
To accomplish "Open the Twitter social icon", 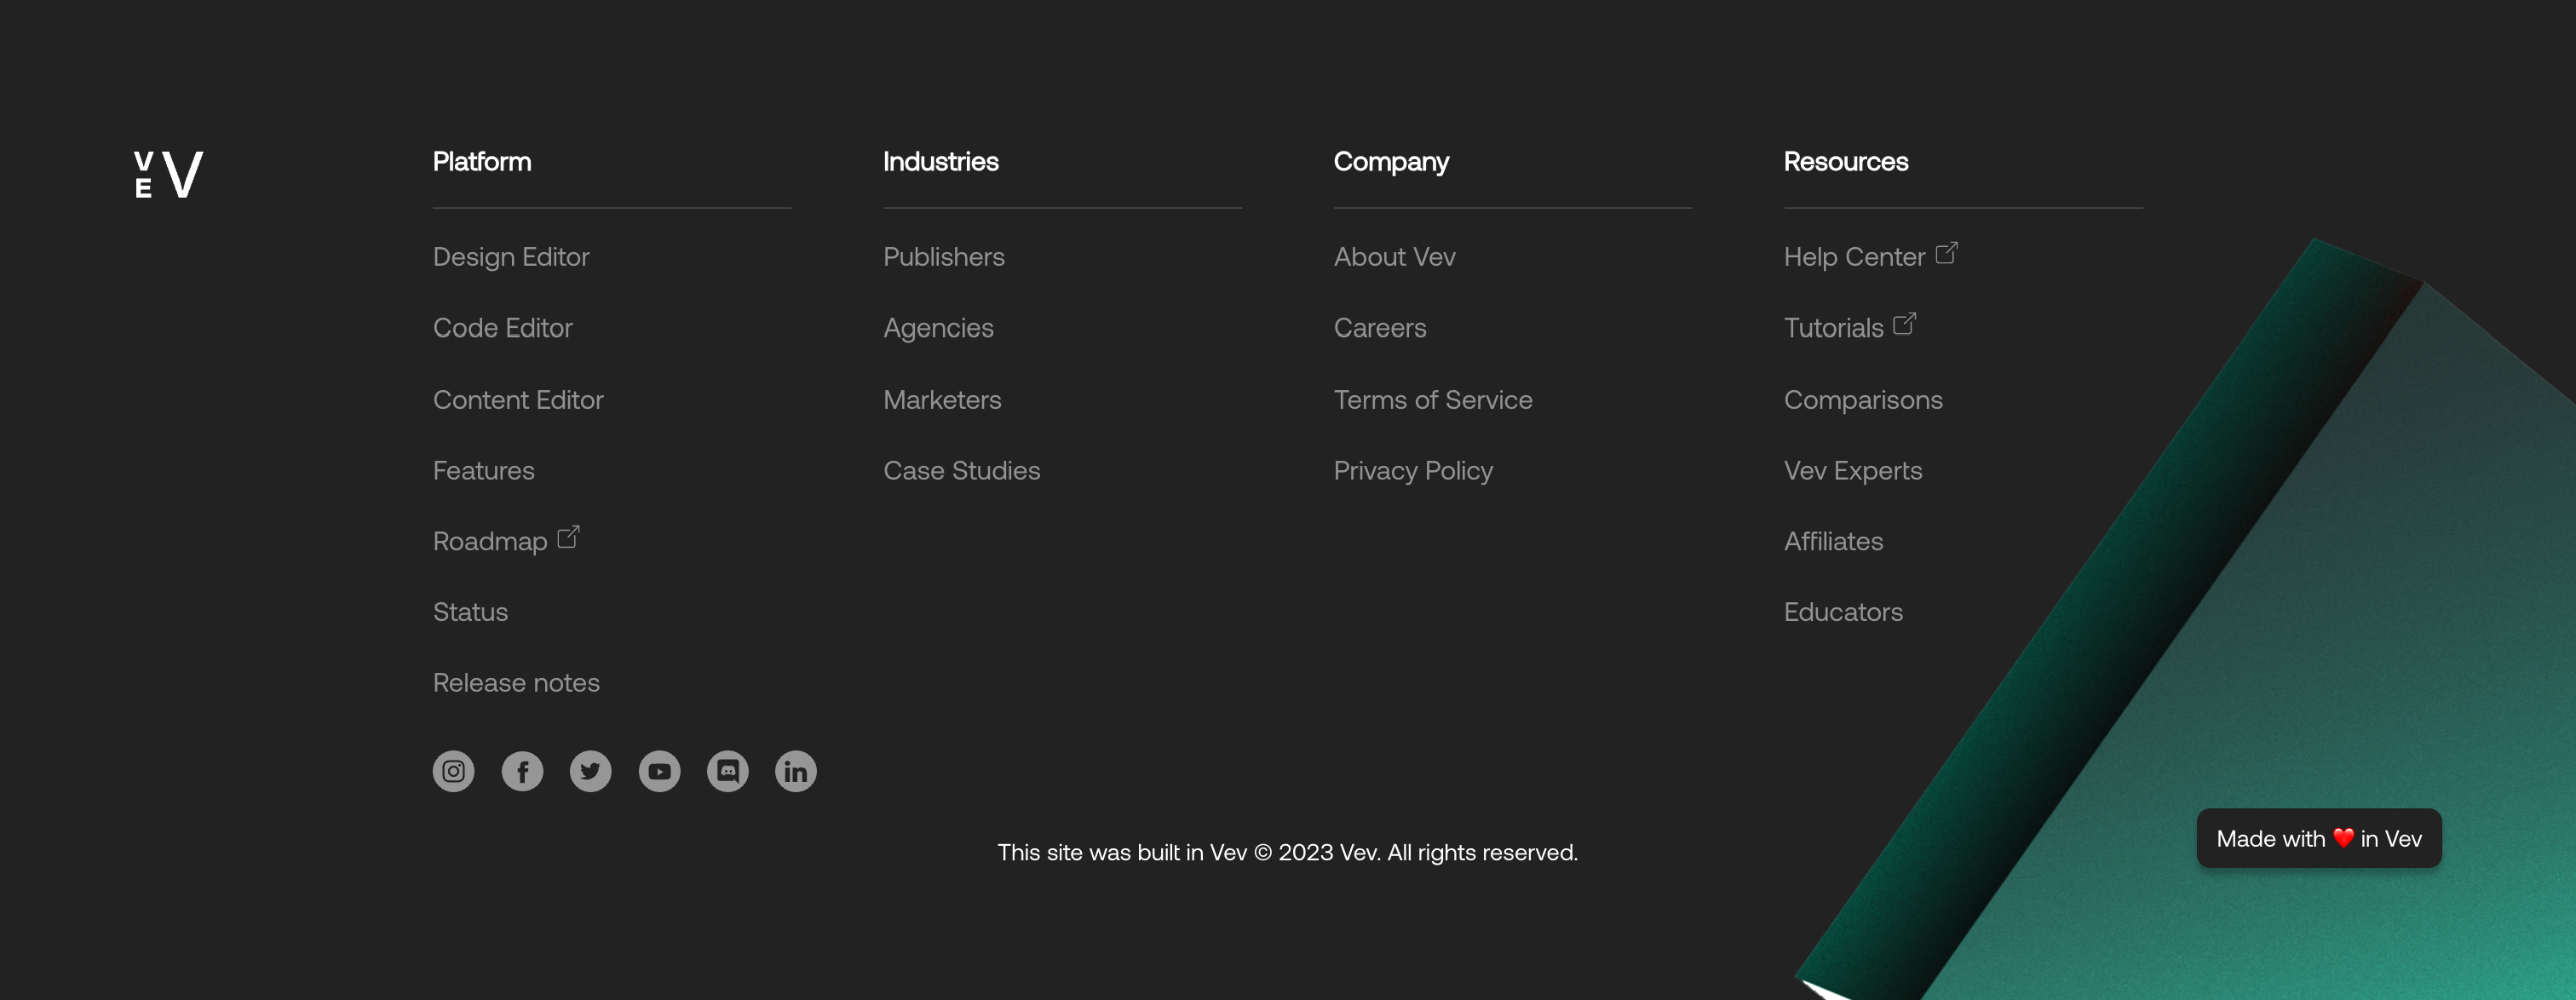I will point(590,771).
